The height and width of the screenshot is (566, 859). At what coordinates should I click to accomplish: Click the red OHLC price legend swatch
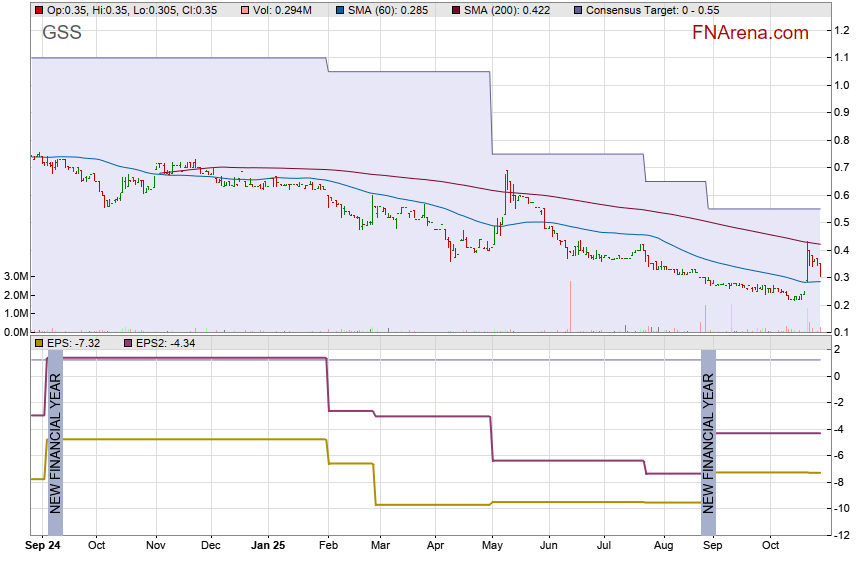(39, 10)
